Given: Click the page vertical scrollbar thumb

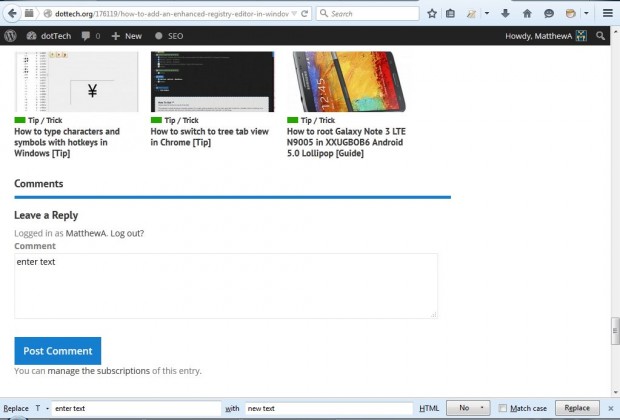Looking at the screenshot, I should click(615, 331).
